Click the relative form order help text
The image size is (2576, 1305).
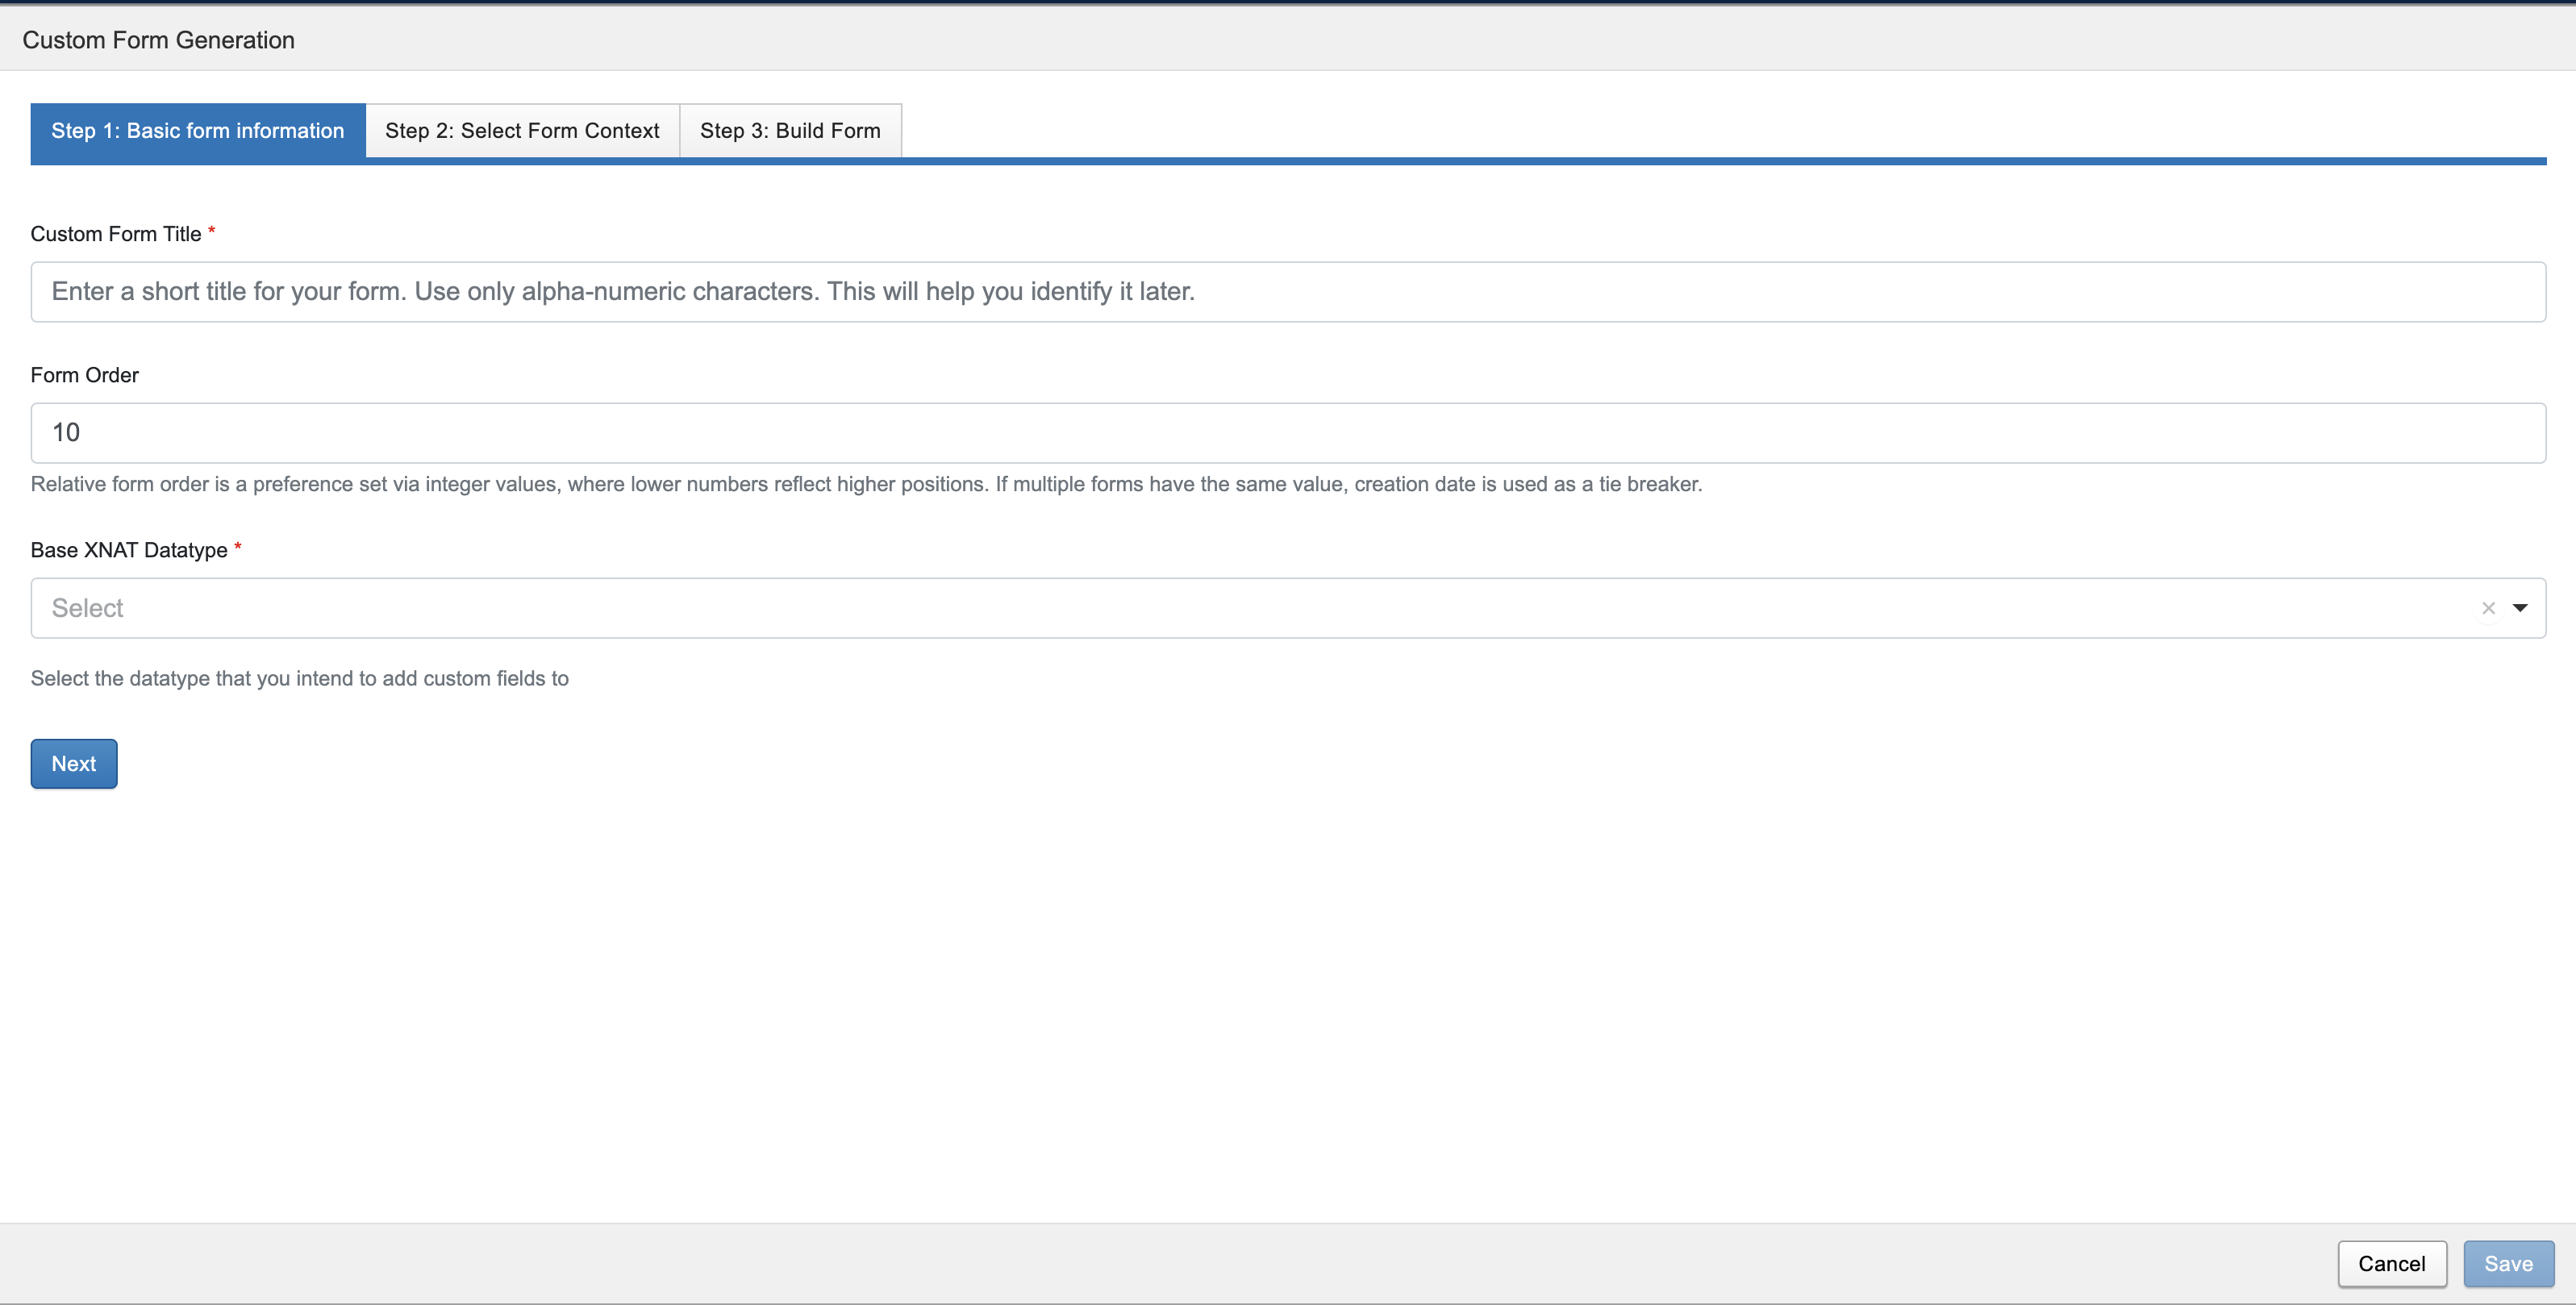866,484
